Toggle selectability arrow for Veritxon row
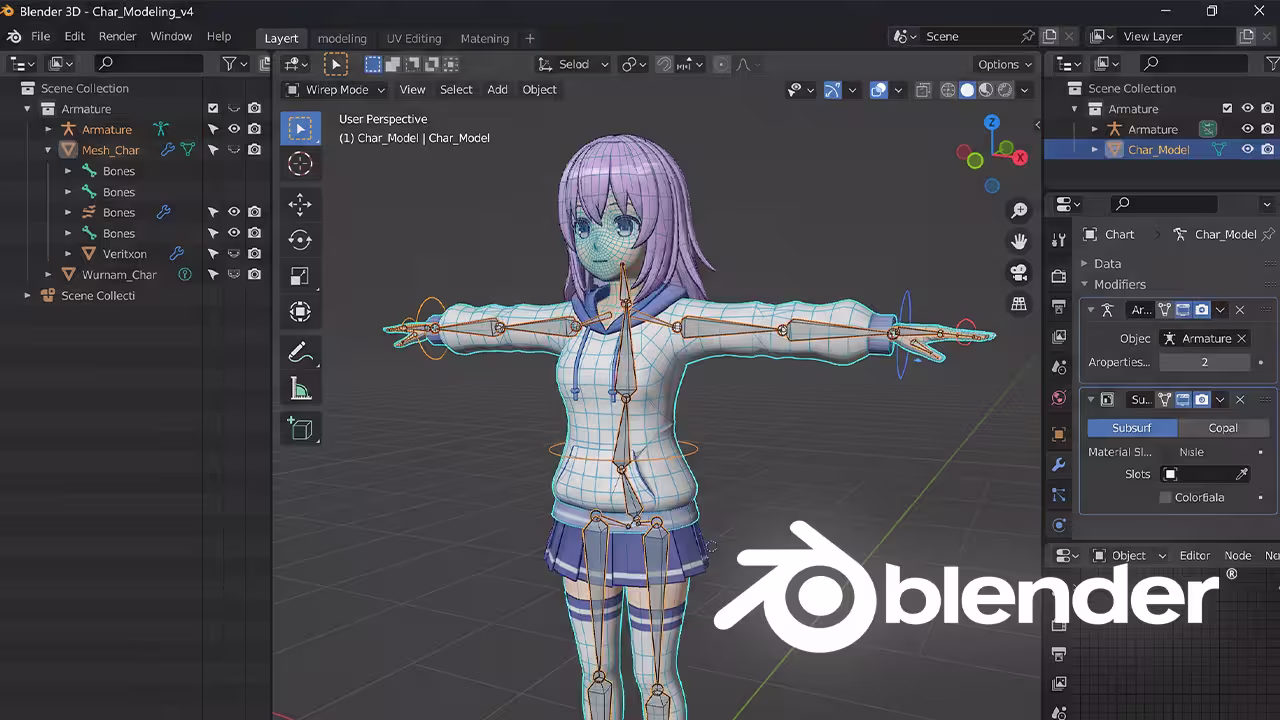 click(213, 254)
